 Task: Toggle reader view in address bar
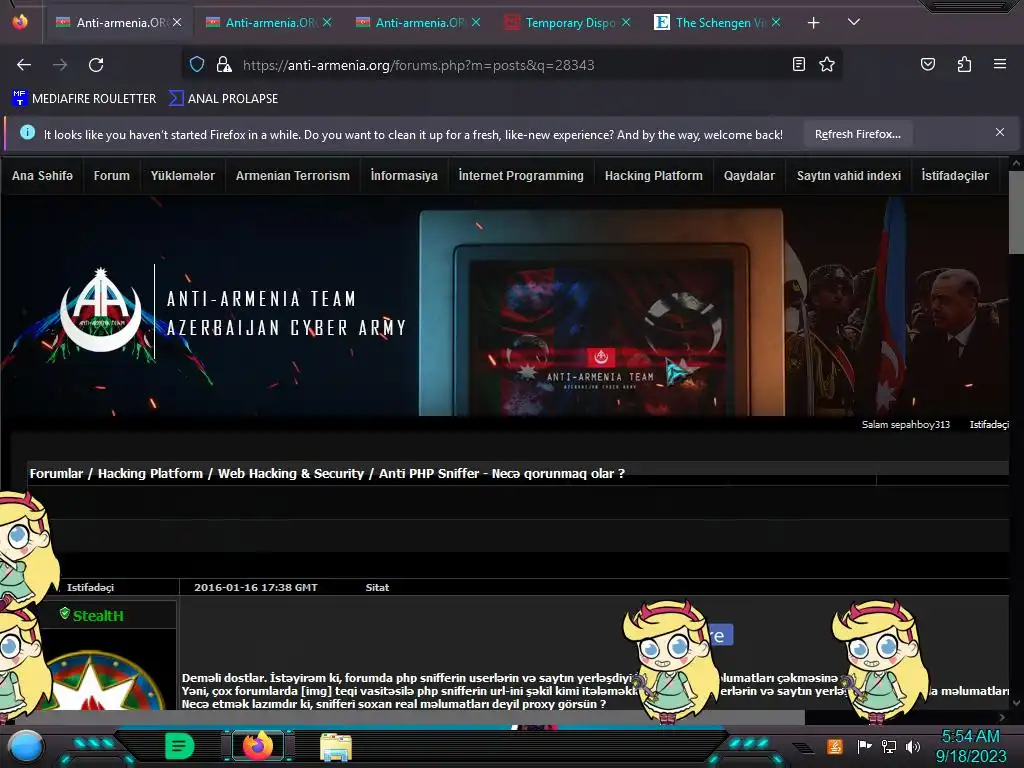click(x=799, y=64)
